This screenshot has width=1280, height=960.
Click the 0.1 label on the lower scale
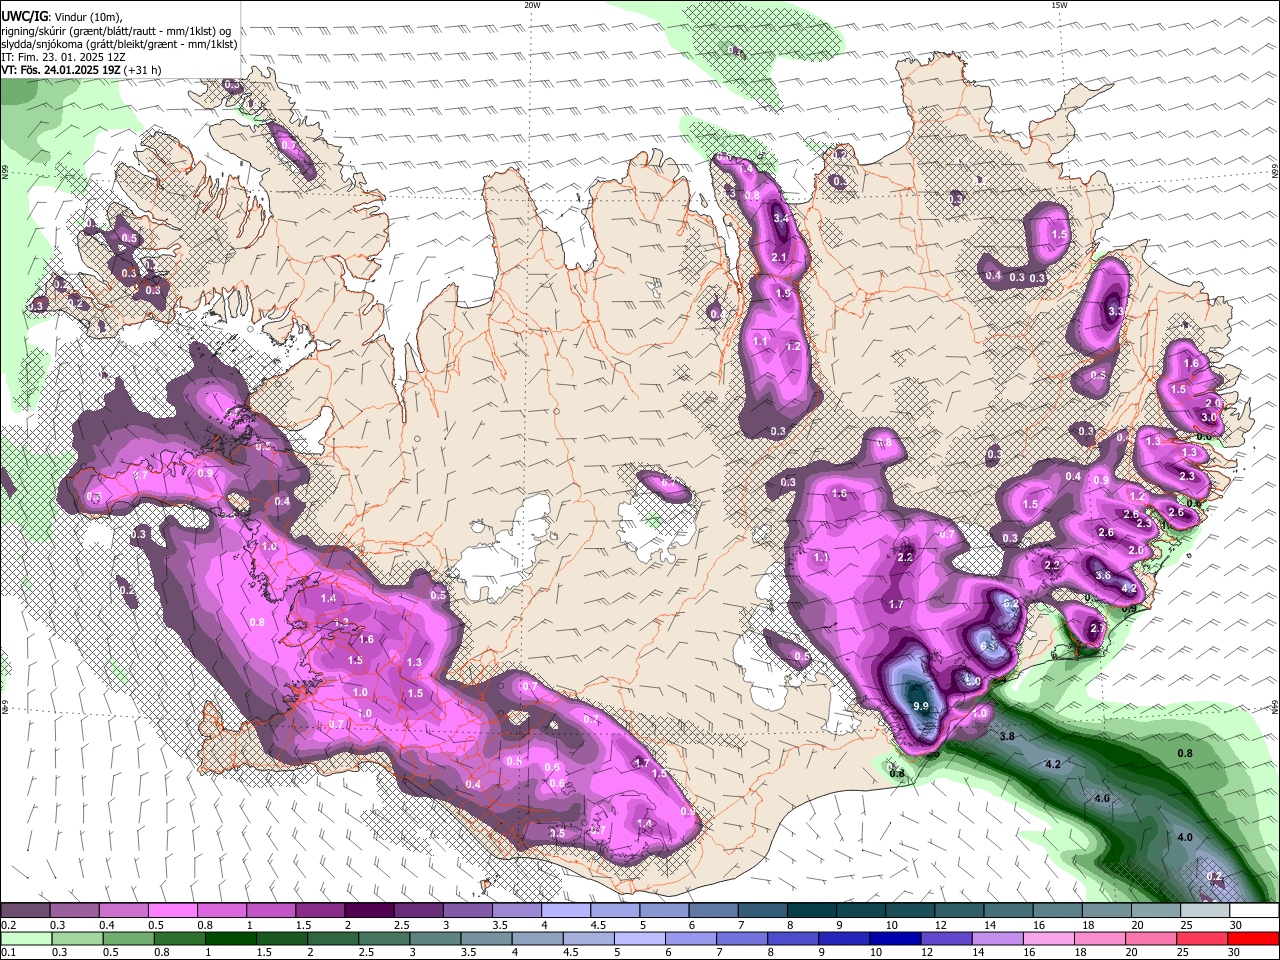point(7,951)
